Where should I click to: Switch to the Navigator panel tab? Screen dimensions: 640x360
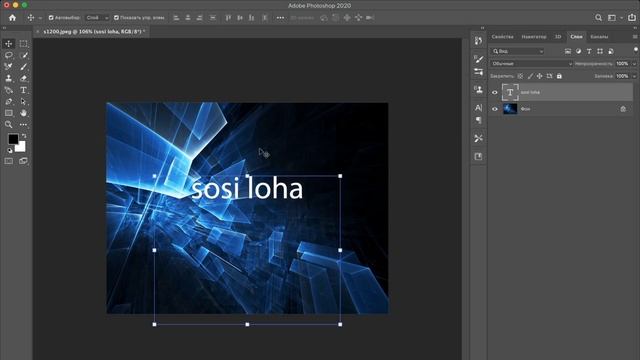click(534, 37)
